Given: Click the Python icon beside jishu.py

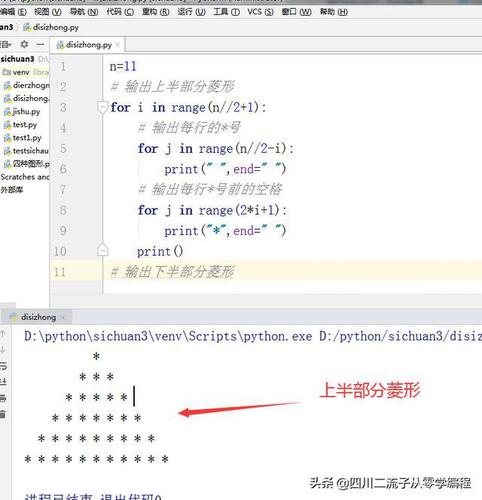Looking at the screenshot, I should pos(7,112).
